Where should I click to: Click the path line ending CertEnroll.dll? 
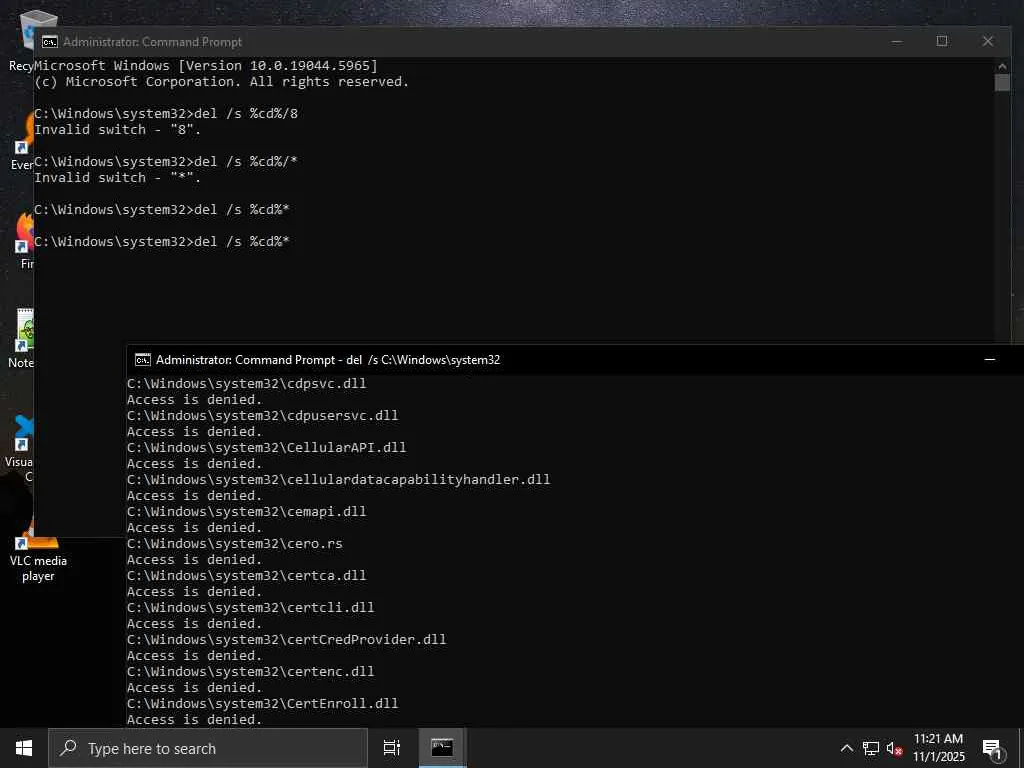[263, 703]
